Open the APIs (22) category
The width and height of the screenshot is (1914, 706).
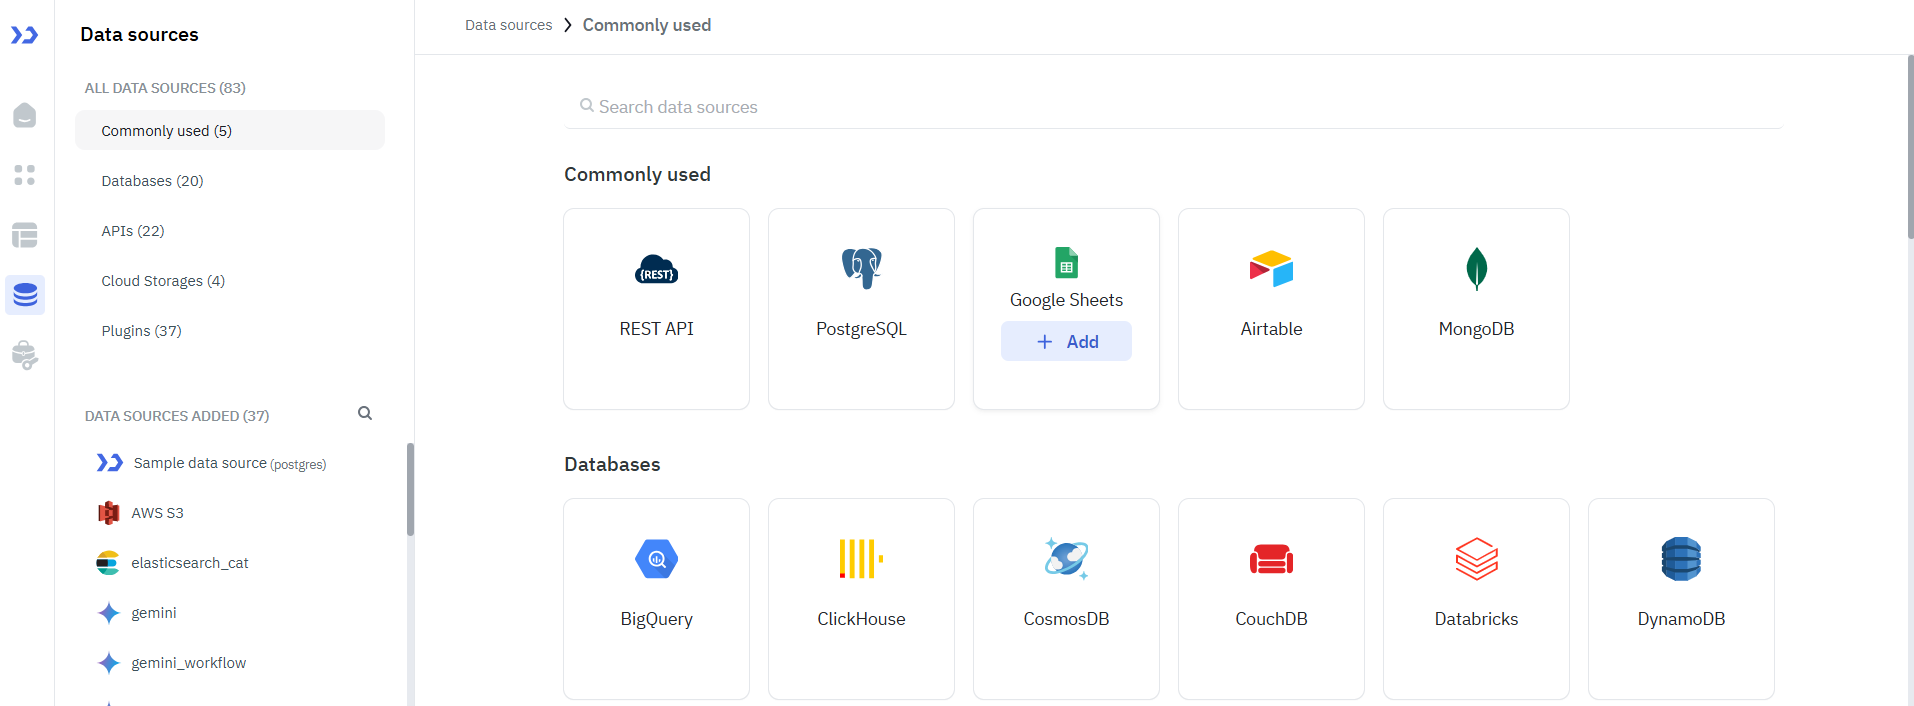133,231
